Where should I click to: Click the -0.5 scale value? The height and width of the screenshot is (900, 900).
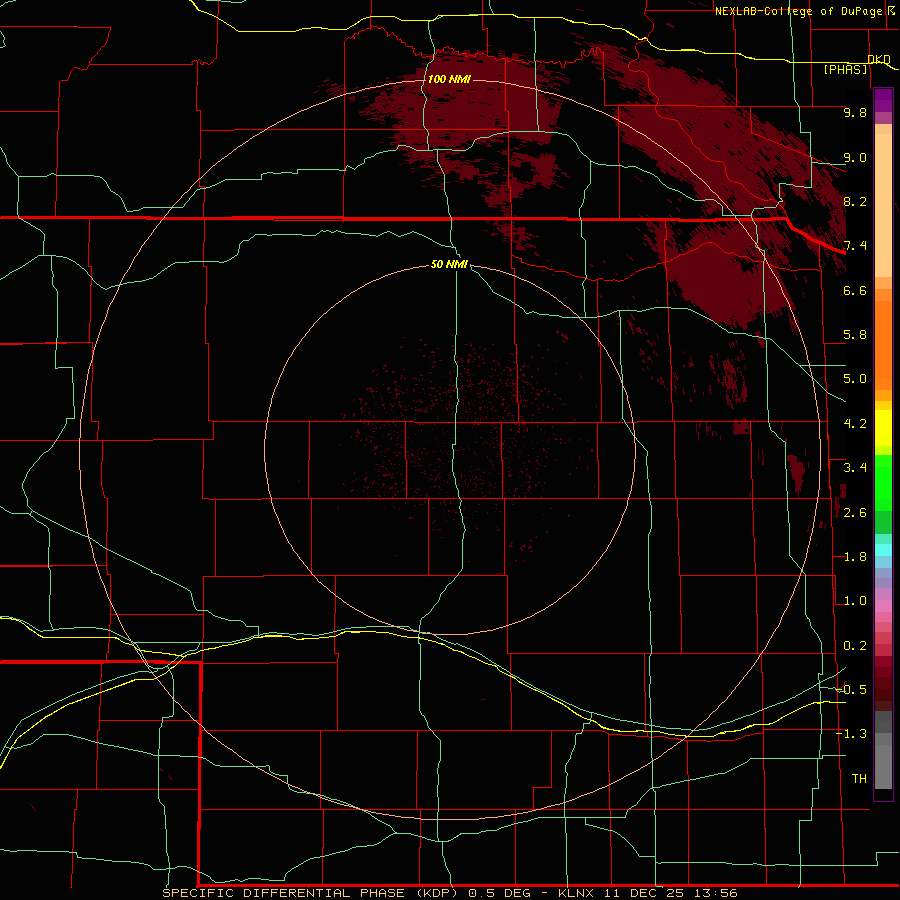(852, 690)
